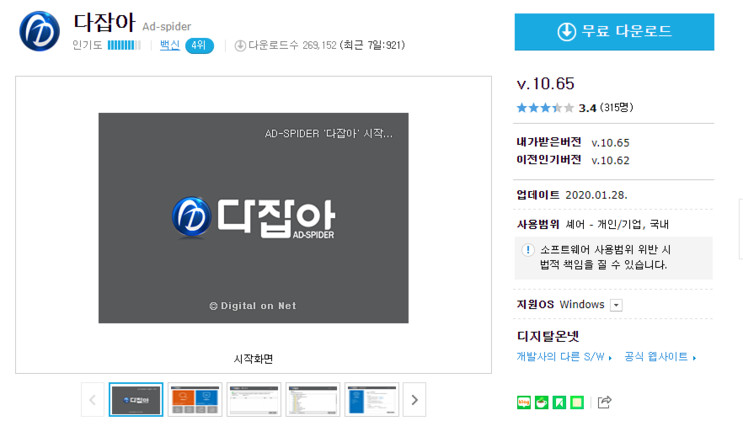Click the 업데이트 date 2020.01.28.
The image size is (743, 437).
click(x=596, y=195)
